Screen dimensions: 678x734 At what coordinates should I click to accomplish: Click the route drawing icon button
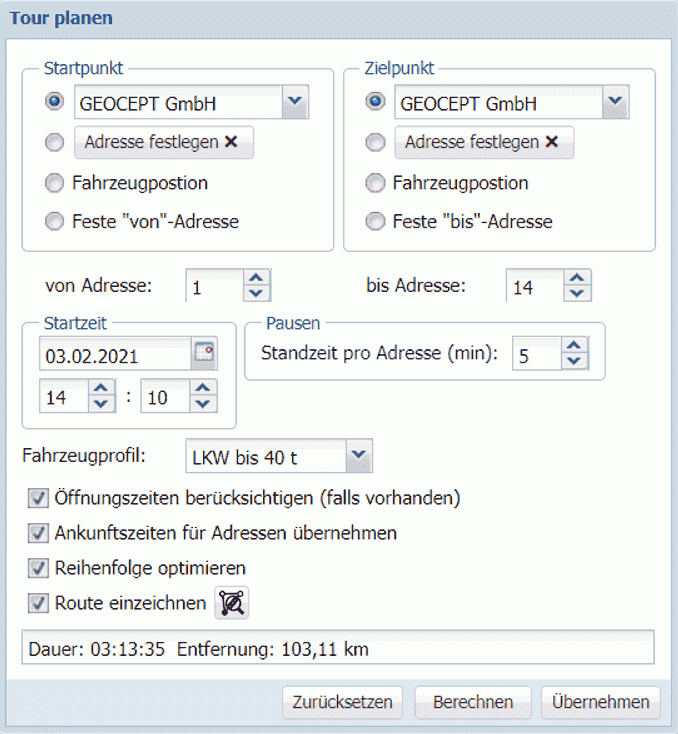(233, 603)
